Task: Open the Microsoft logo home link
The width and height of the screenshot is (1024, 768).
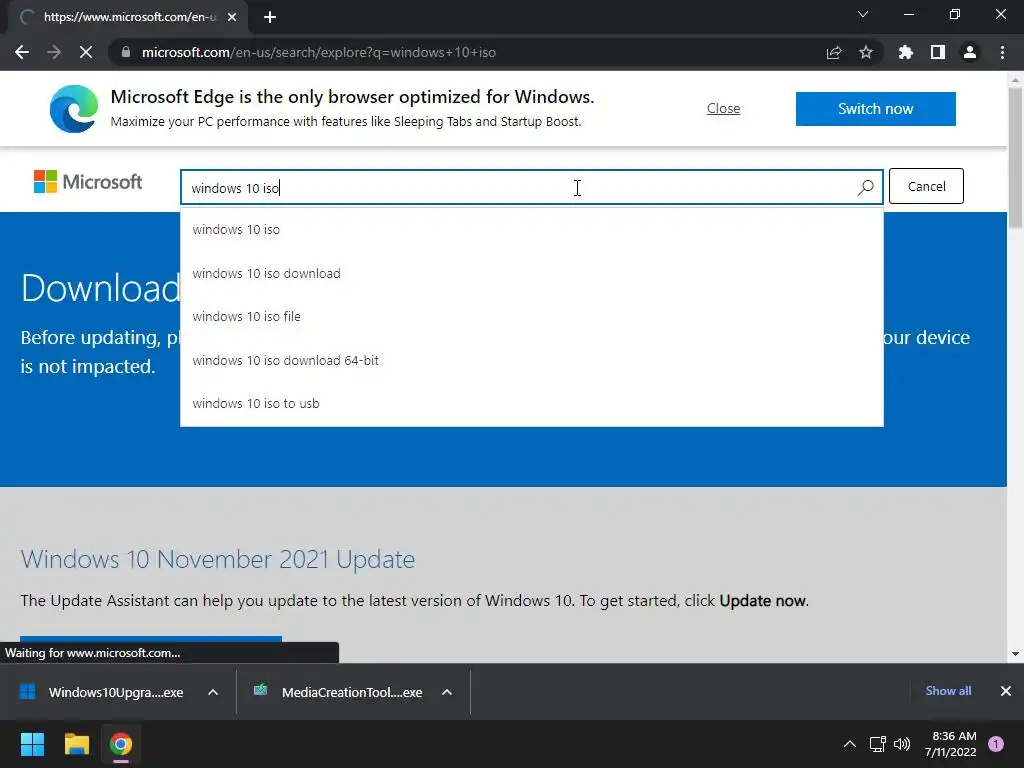Action: tap(88, 182)
